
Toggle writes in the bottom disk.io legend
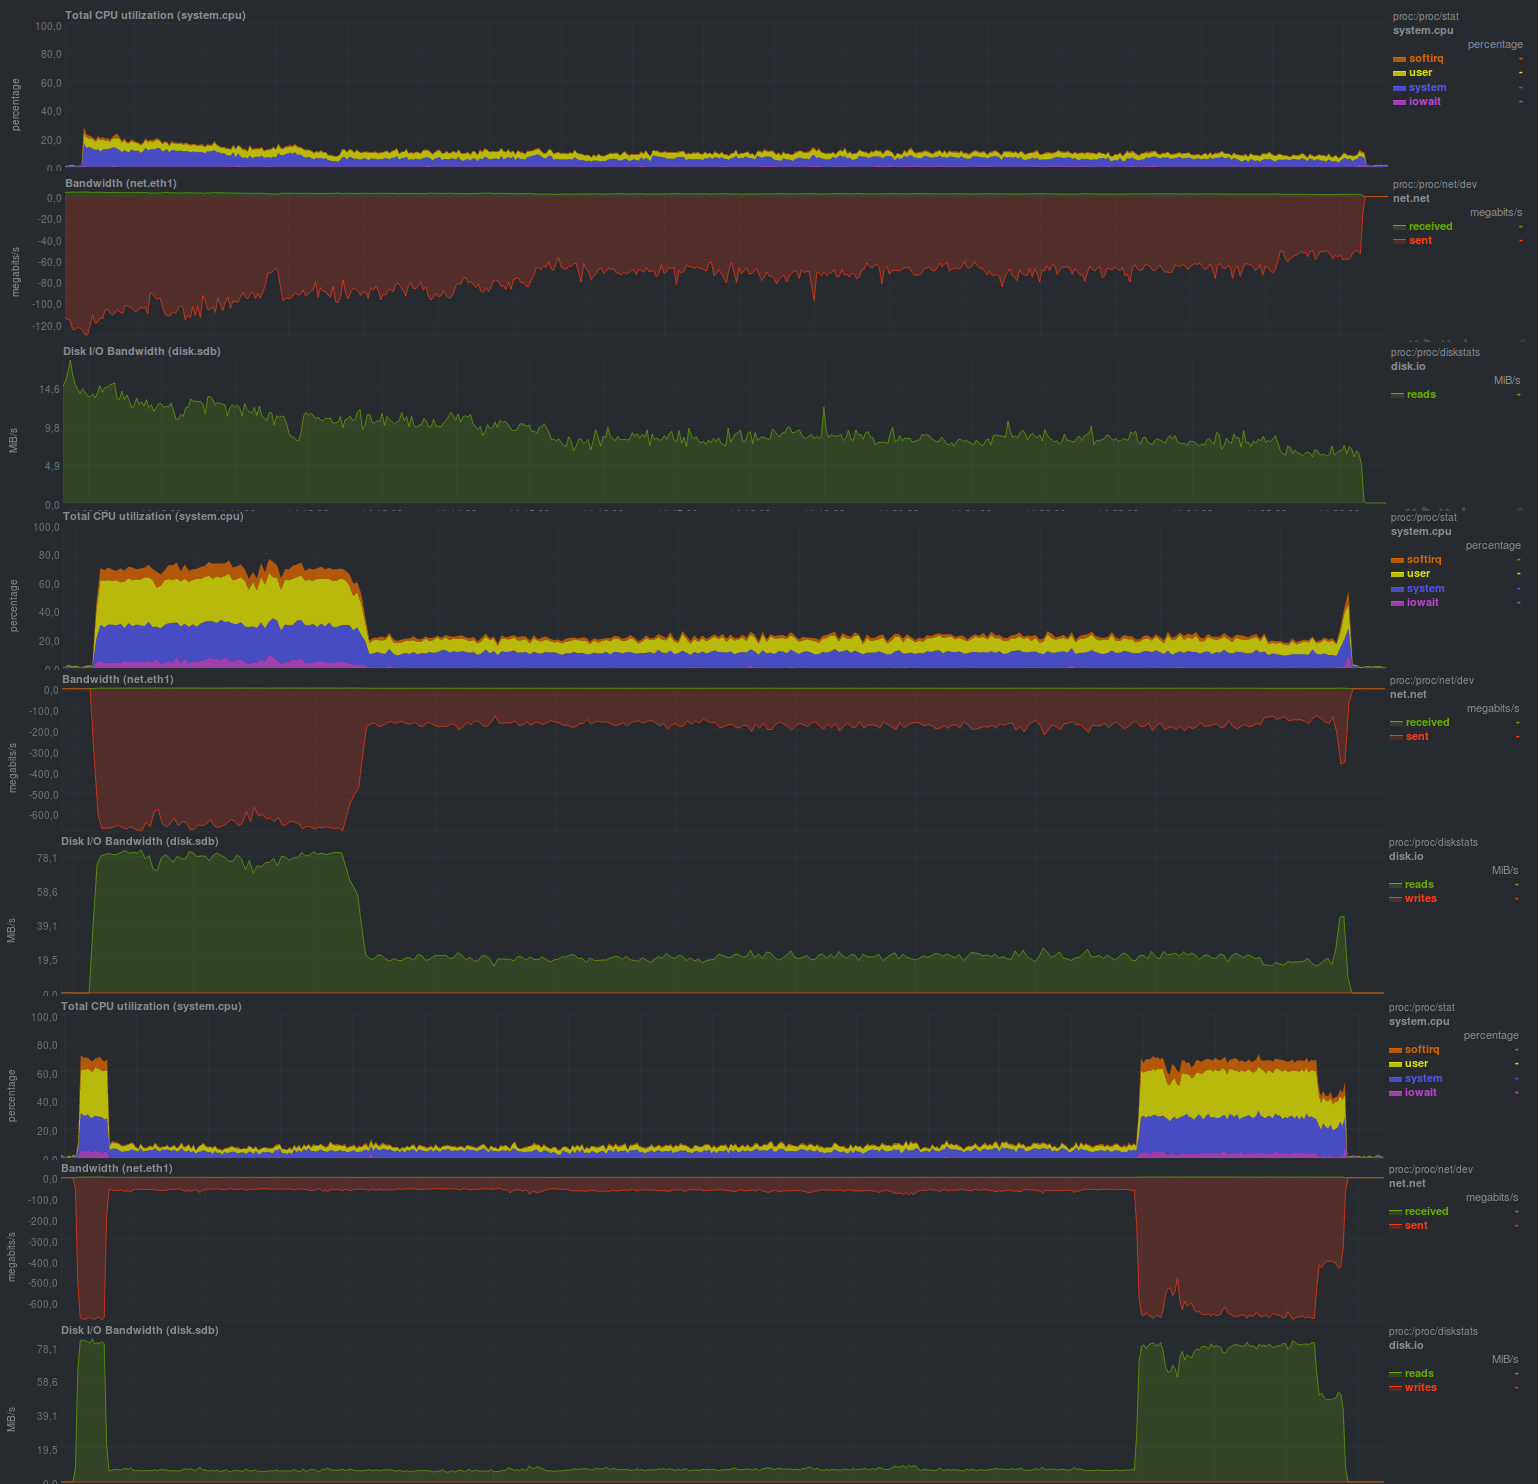click(1421, 1388)
